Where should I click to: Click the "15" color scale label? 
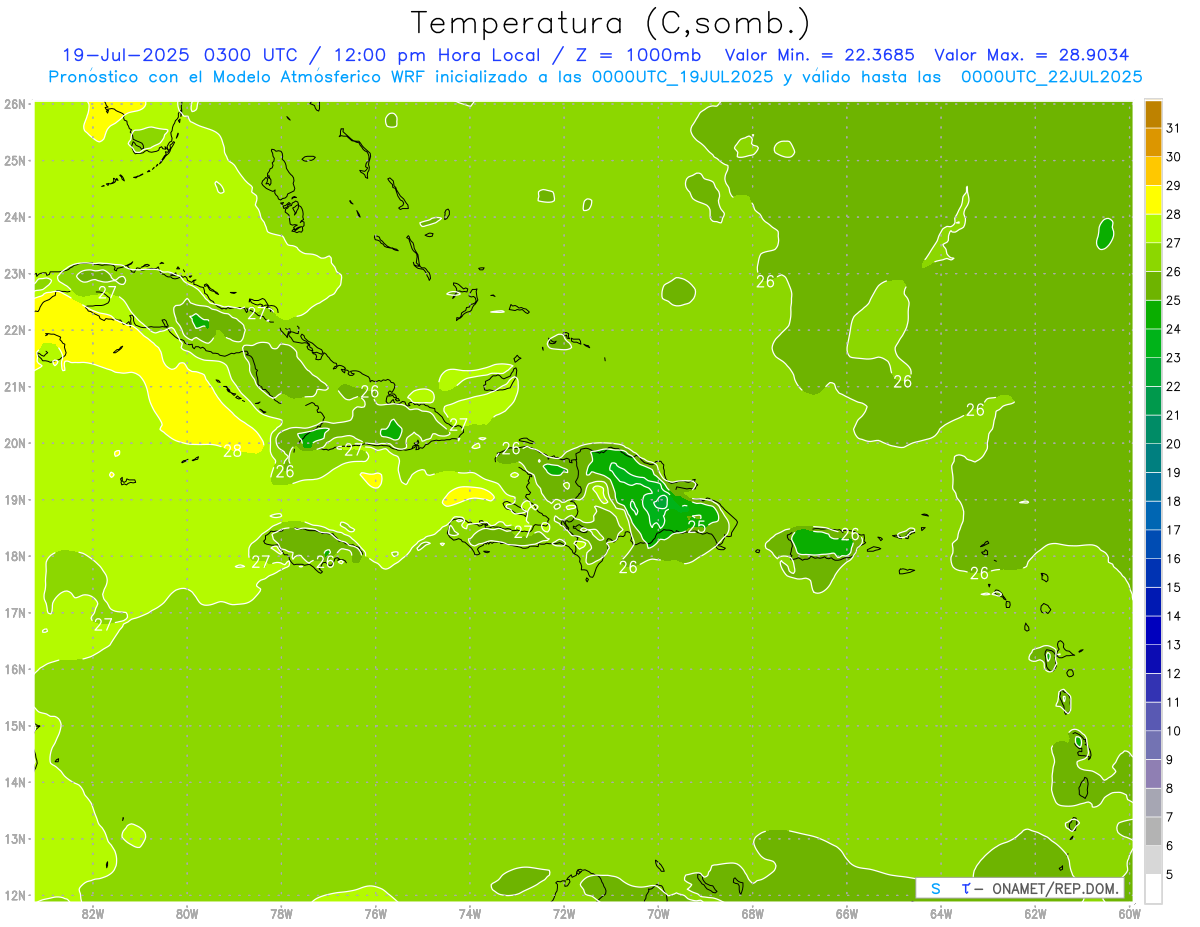1174,587
